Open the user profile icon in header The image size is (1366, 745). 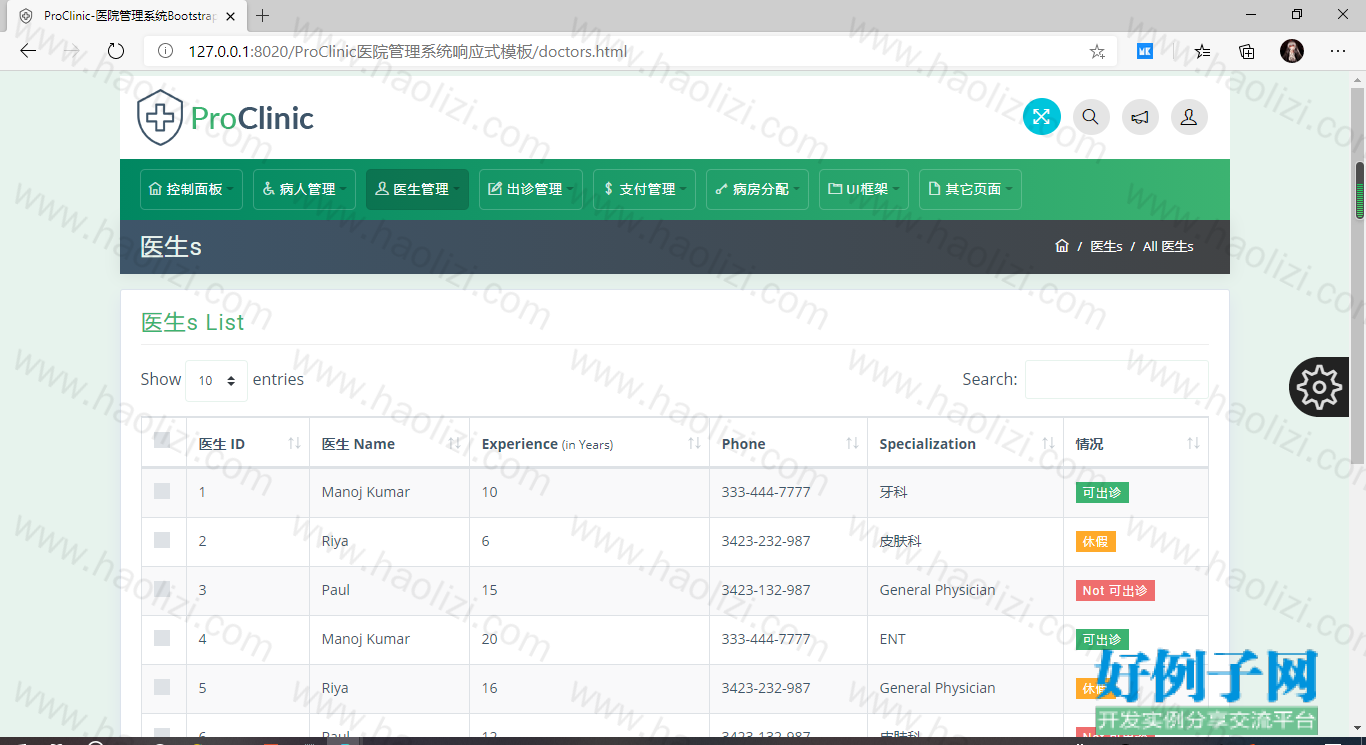click(1189, 117)
